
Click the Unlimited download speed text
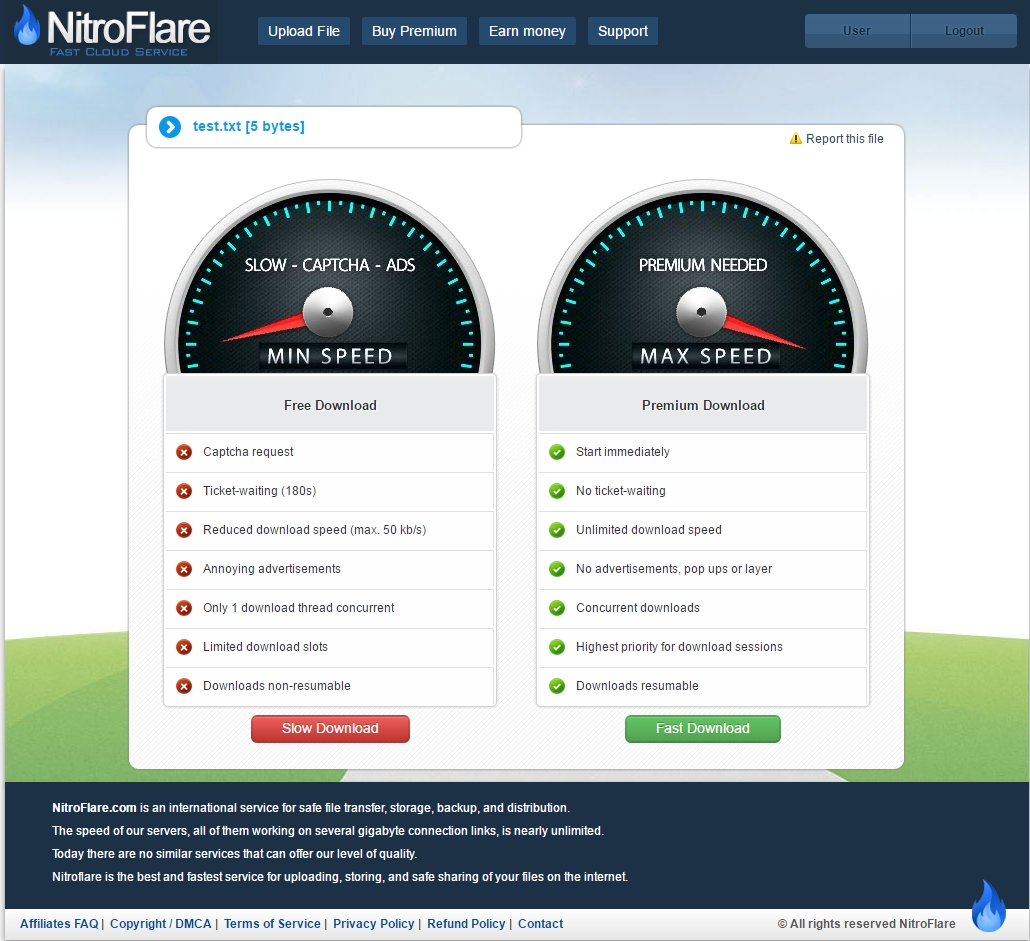coord(649,530)
